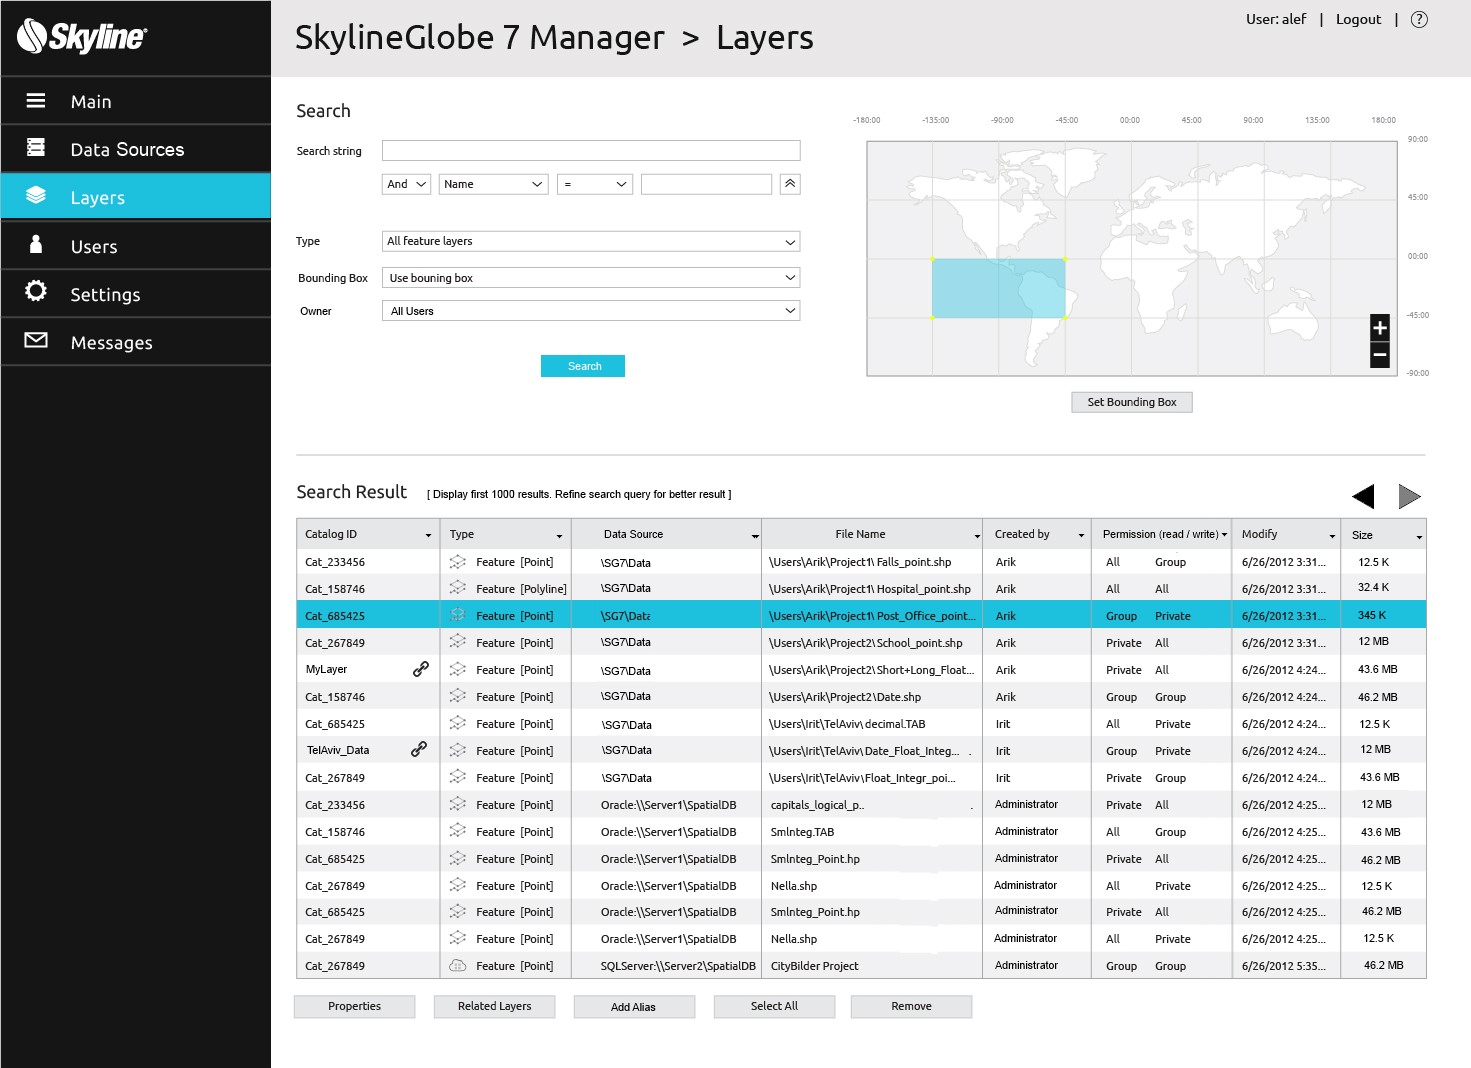Open the Data Sources section
1471x1068 pixels.
(136, 149)
